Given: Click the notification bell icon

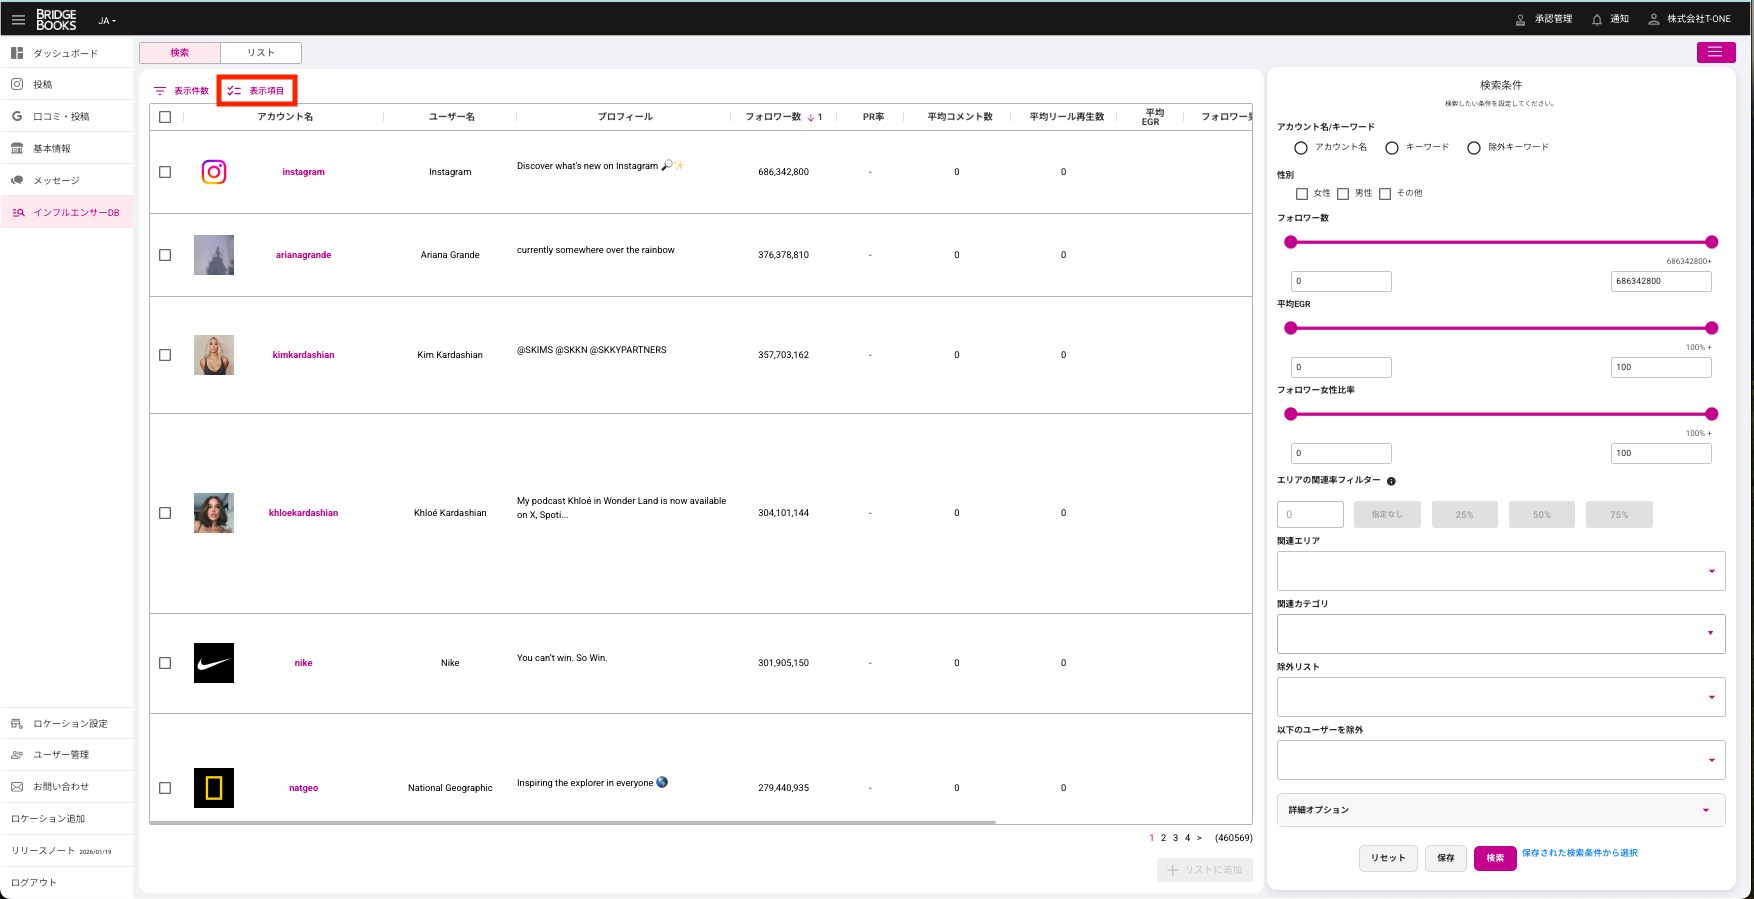Looking at the screenshot, I should point(1597,19).
